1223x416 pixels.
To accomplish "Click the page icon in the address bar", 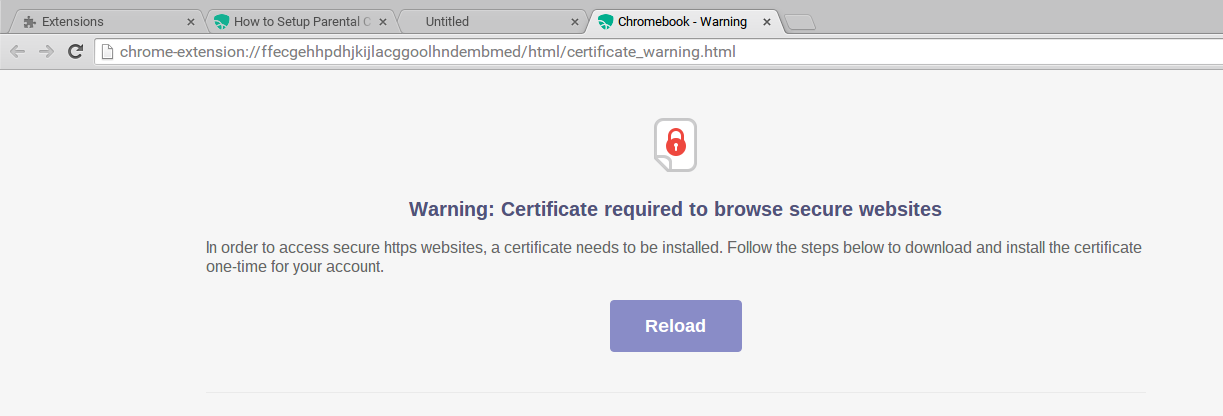I will click(x=106, y=51).
